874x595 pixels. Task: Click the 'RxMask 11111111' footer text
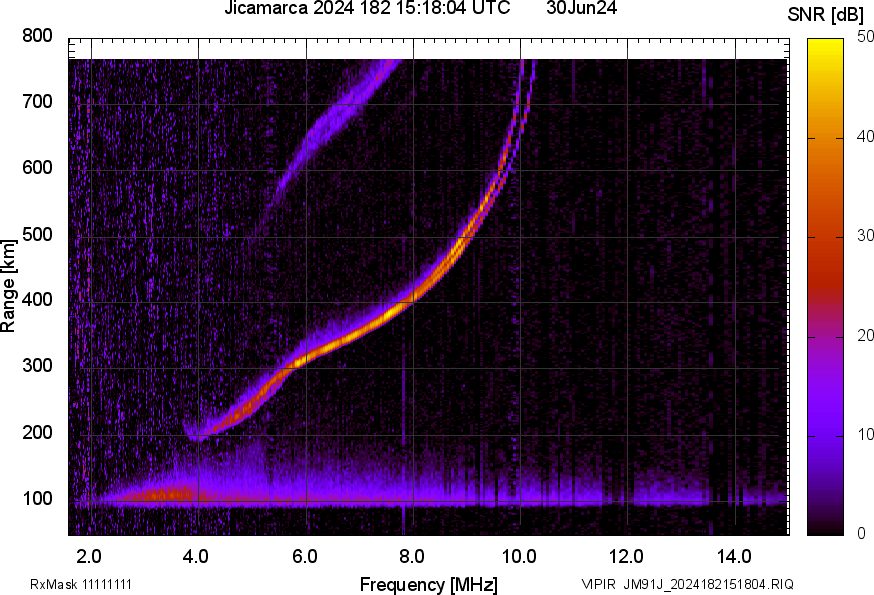tap(81, 585)
